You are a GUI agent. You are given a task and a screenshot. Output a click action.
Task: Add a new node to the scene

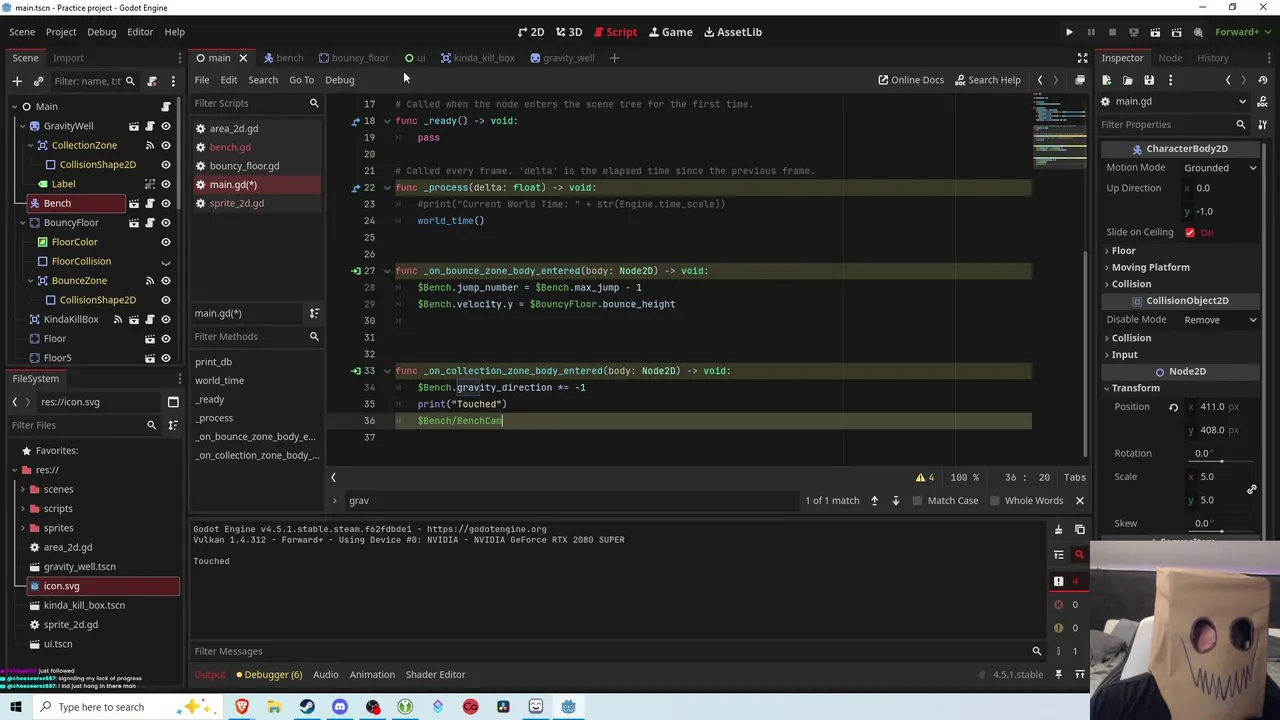pos(16,81)
